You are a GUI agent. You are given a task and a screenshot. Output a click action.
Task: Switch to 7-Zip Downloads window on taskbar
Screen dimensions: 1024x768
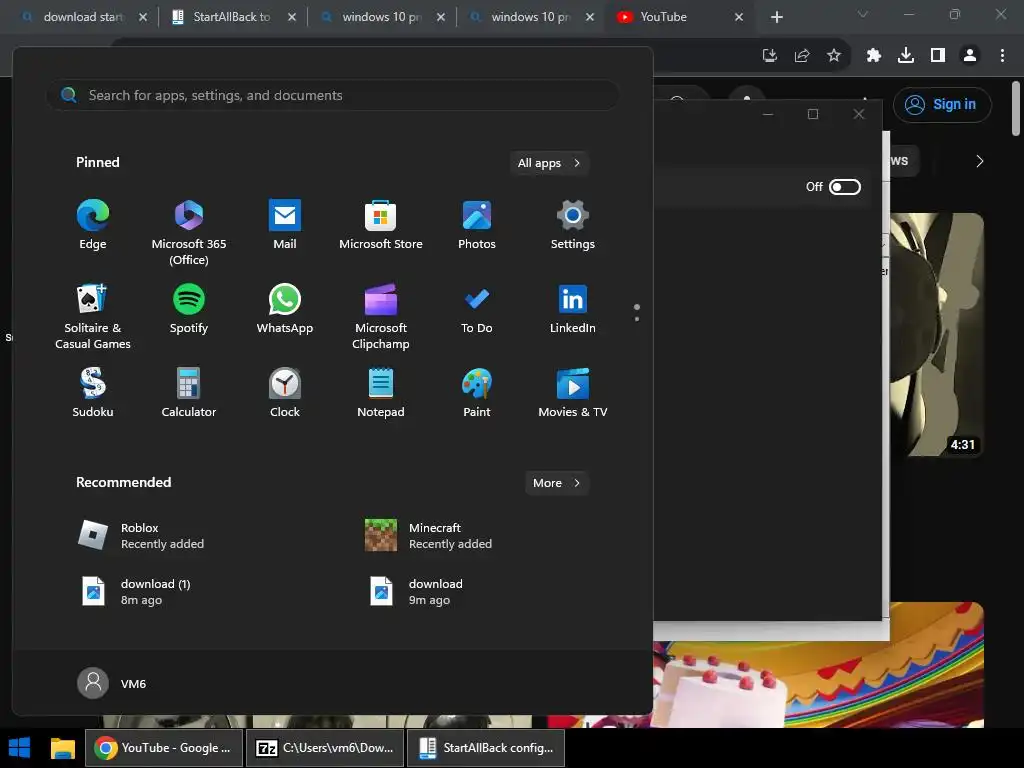point(325,748)
